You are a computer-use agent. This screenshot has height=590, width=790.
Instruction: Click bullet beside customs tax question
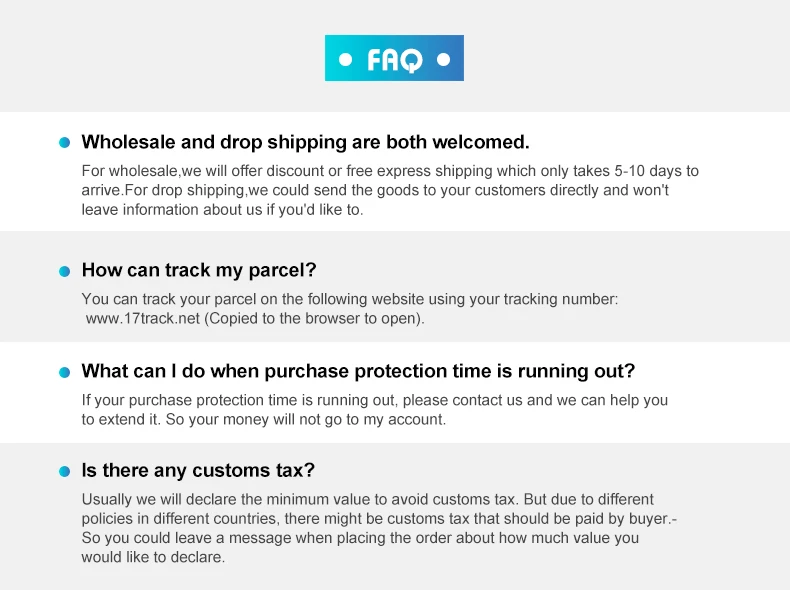(65, 471)
